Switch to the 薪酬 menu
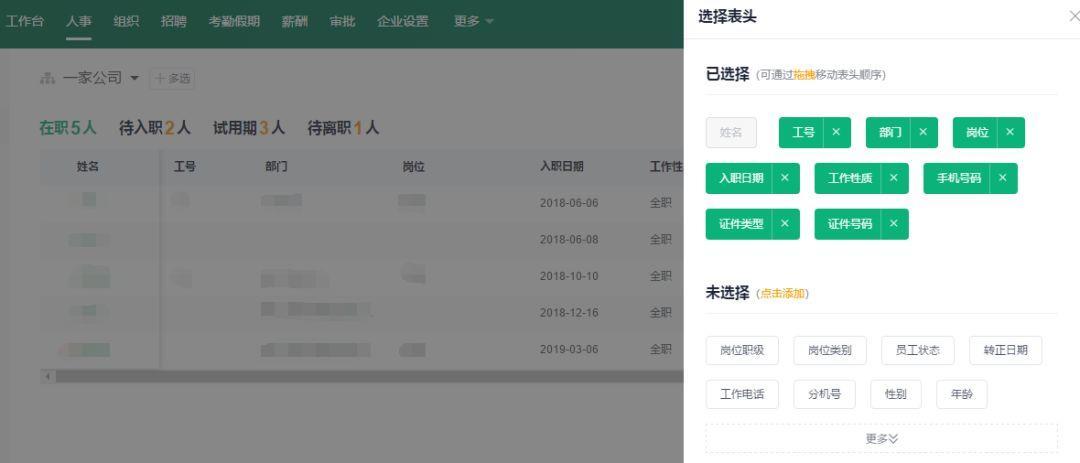The image size is (1080, 463). tap(294, 23)
